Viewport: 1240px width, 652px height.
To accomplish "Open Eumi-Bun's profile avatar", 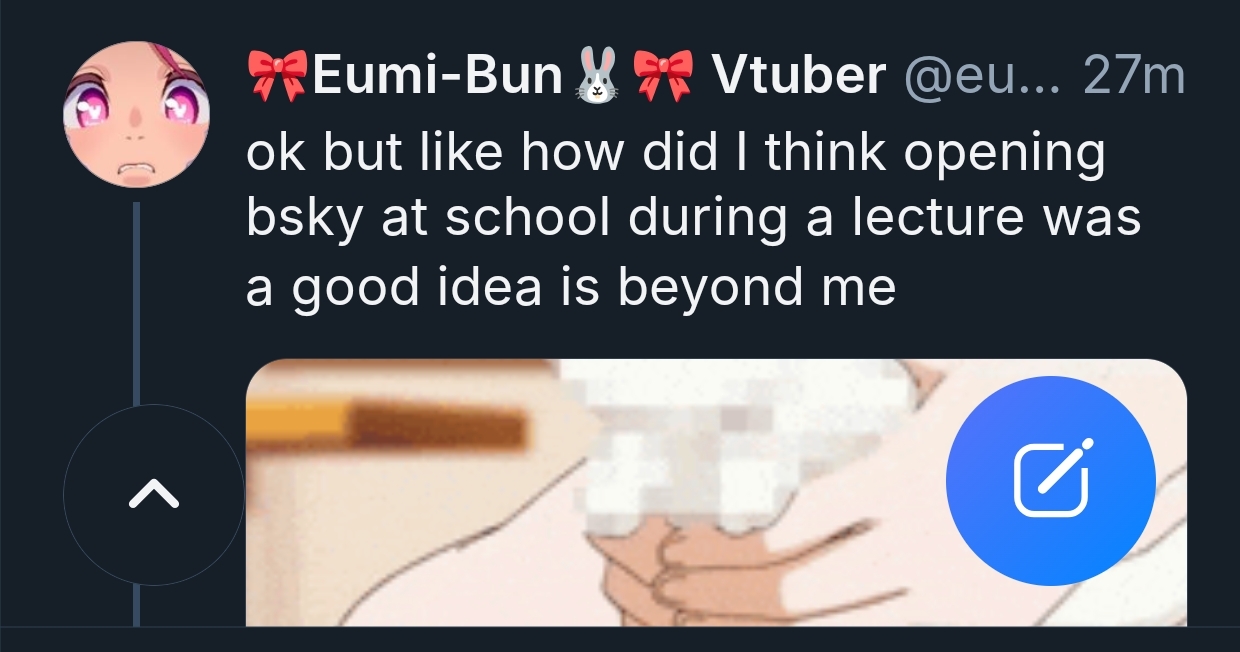I will (136, 114).
